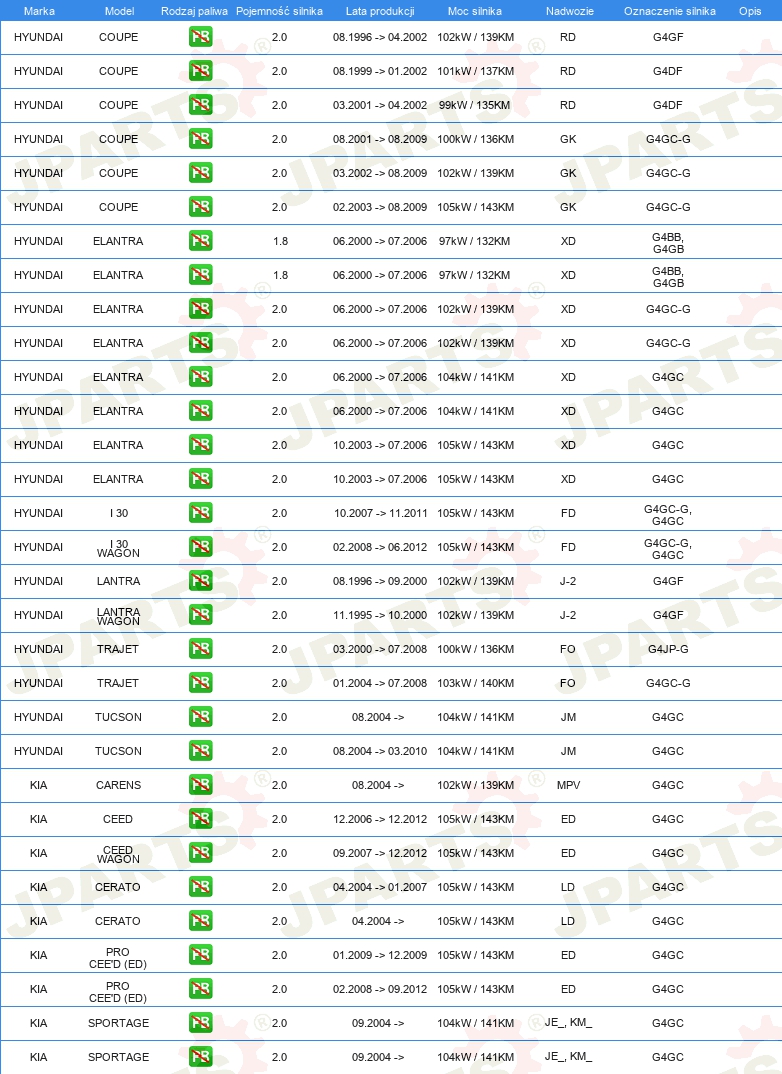
Task: Select the engine code G4JP-G
Action: 668,649
